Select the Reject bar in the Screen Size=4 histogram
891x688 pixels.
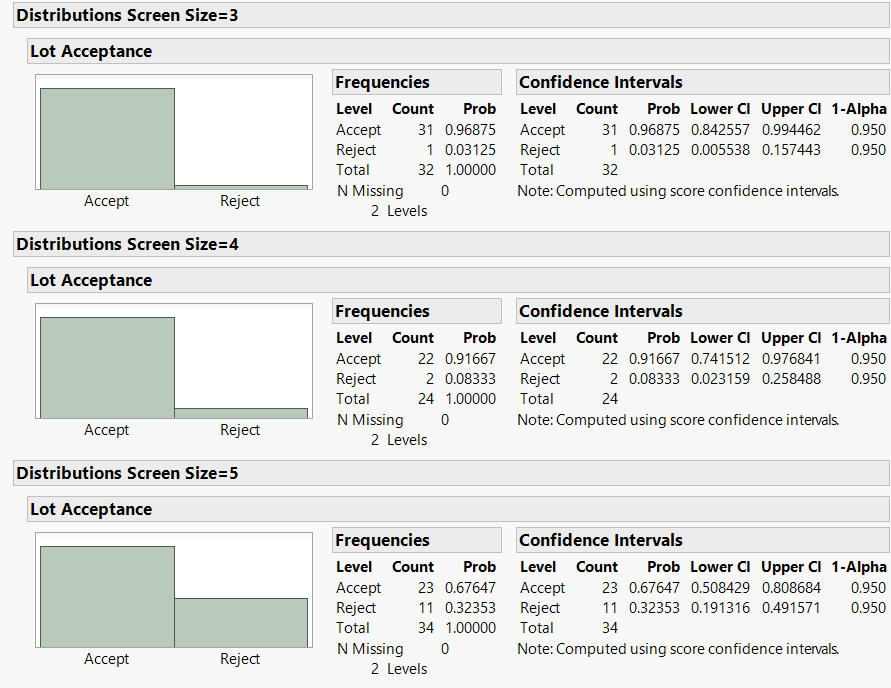coord(240,411)
